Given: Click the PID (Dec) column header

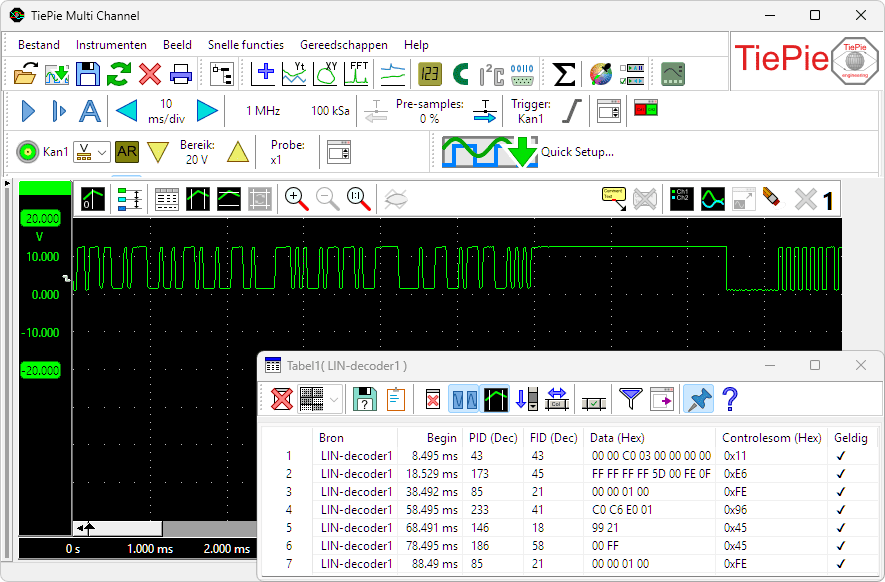Looking at the screenshot, I should click(x=493, y=437).
